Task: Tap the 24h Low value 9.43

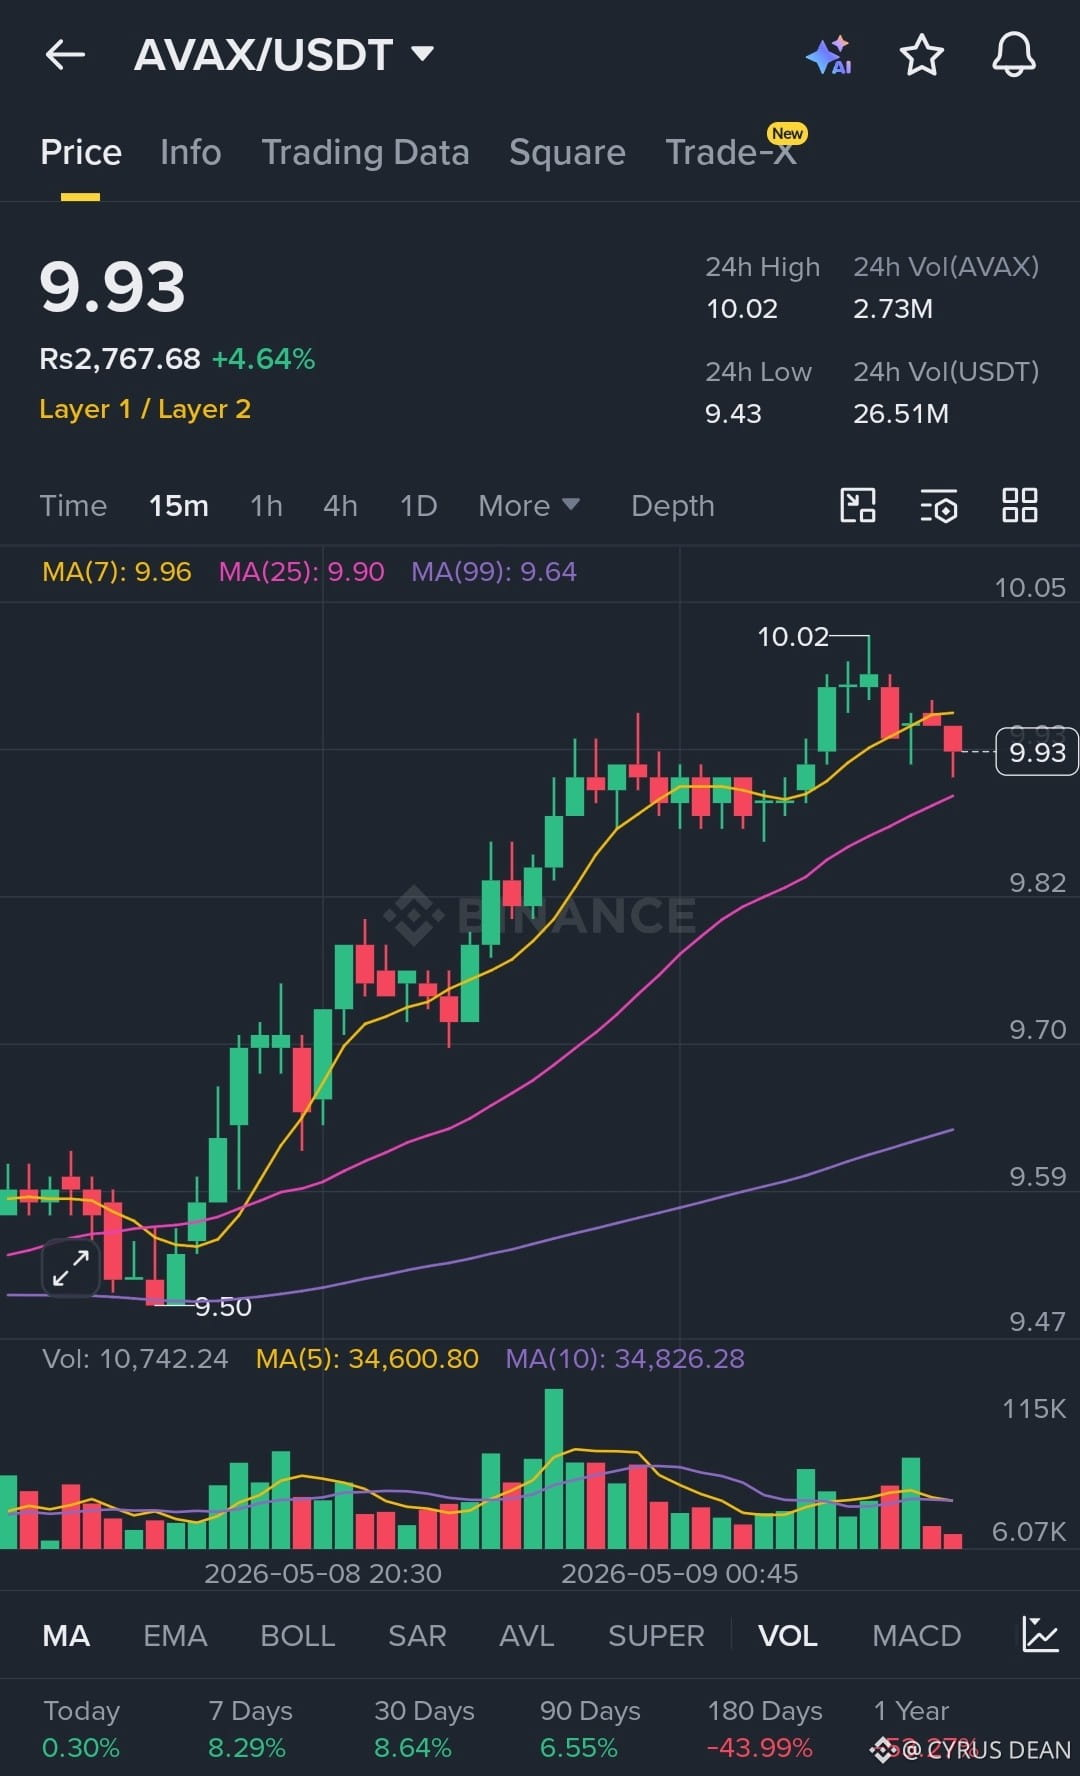Action: pos(733,414)
